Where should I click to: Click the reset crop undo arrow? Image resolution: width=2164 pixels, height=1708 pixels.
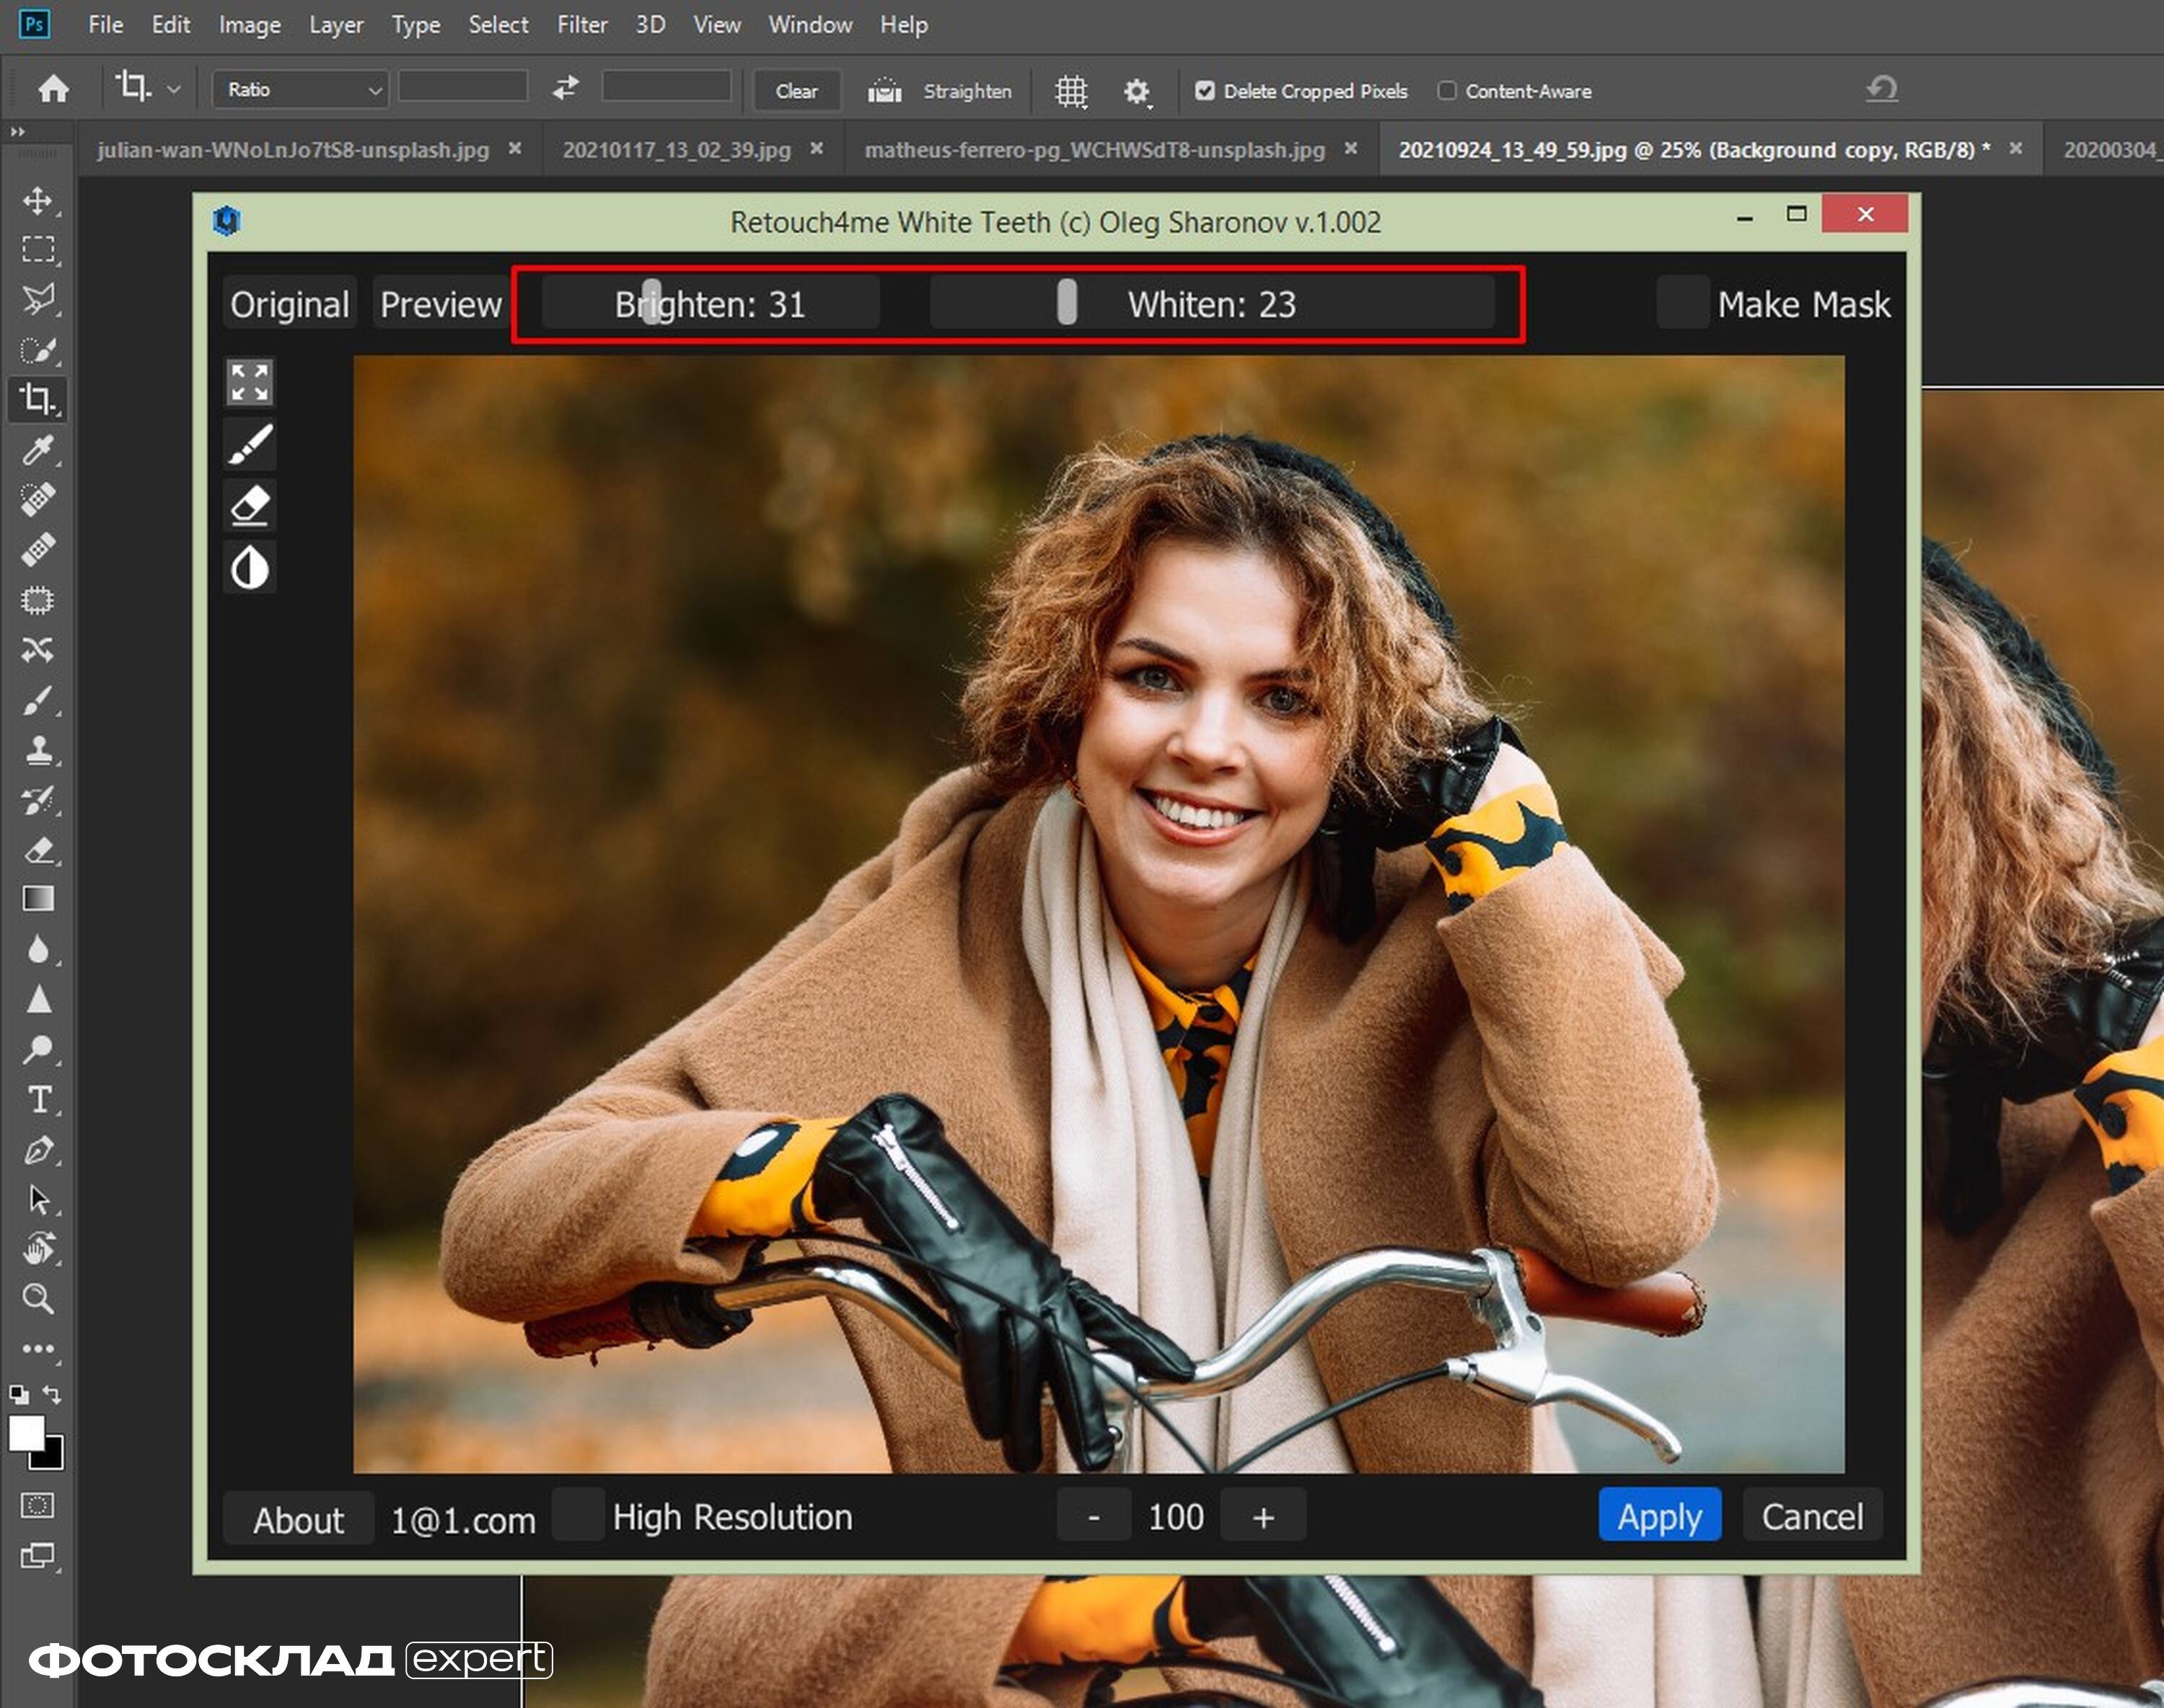pyautogui.click(x=1882, y=89)
